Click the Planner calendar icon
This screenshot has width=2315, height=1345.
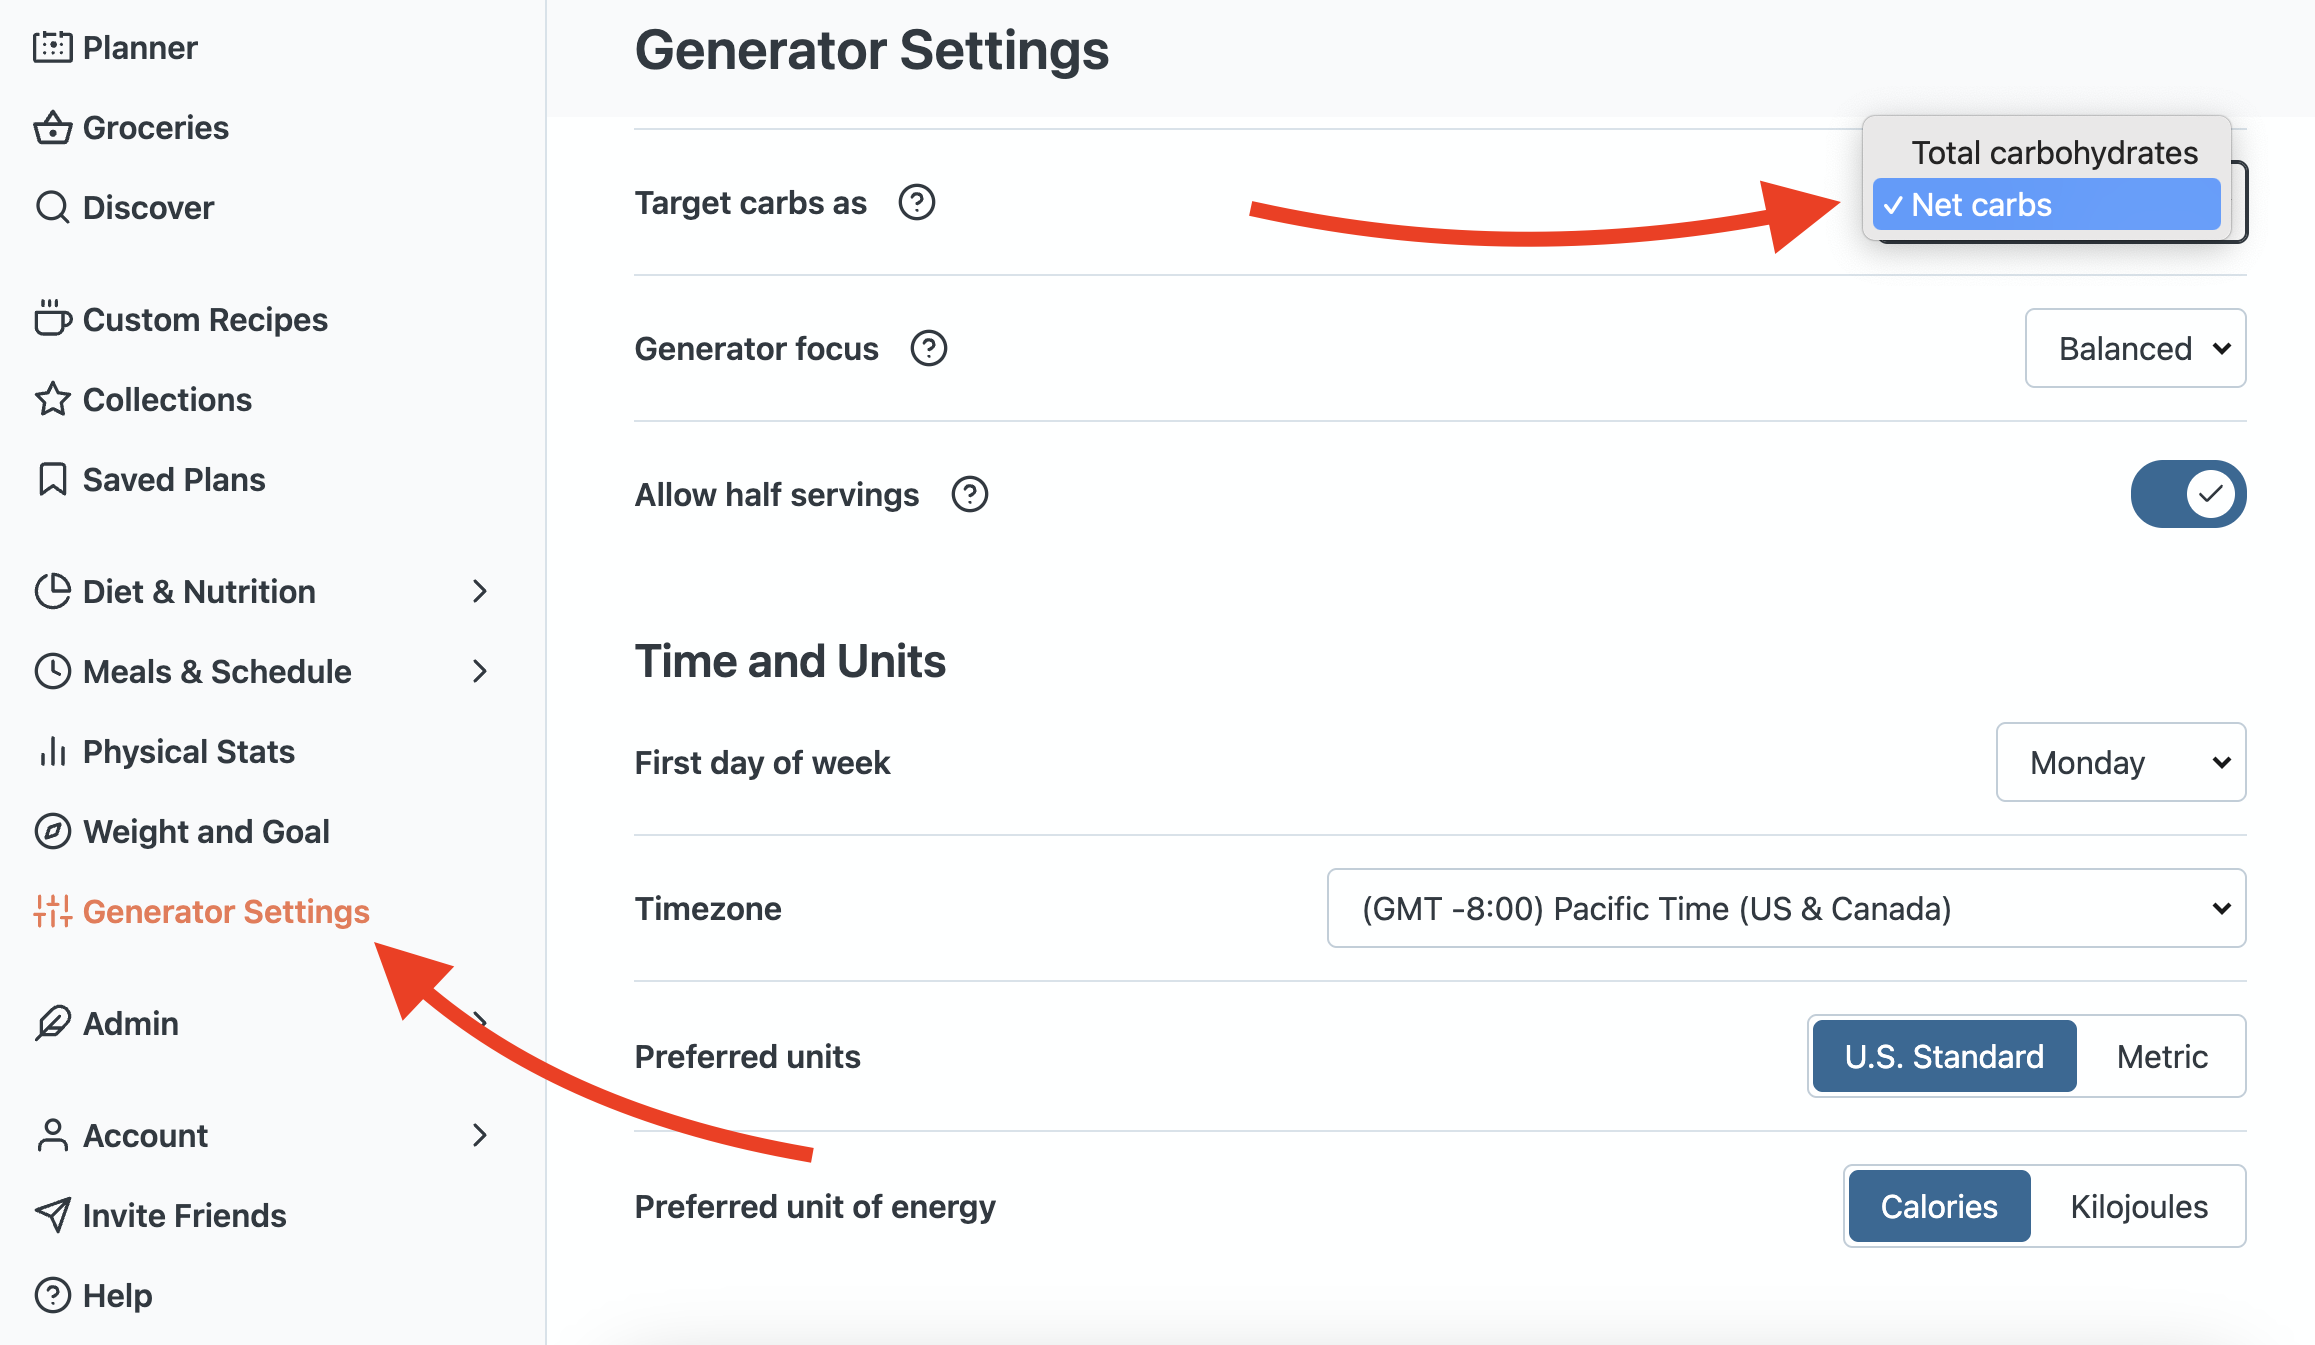coord(52,47)
